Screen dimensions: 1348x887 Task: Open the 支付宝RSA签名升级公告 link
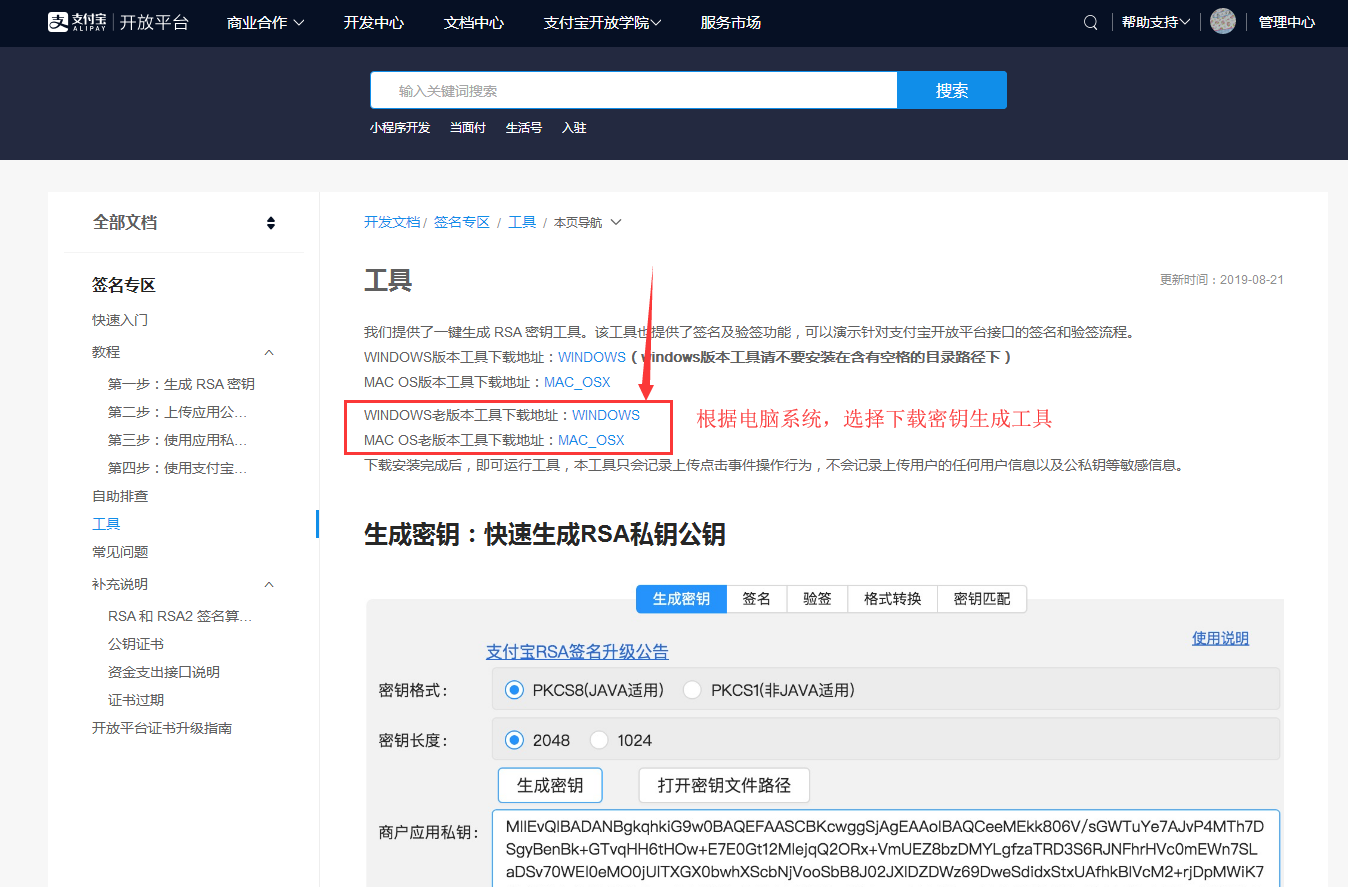pyautogui.click(x=577, y=652)
